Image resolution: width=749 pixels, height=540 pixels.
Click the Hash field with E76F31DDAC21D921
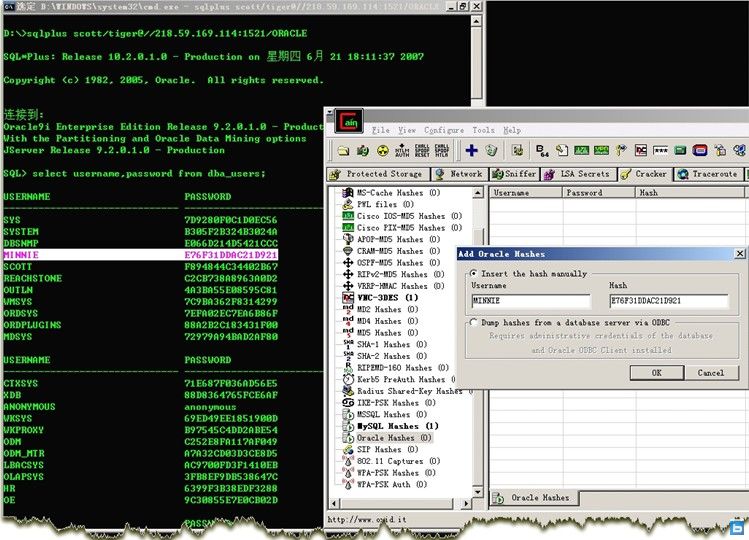[669, 301]
